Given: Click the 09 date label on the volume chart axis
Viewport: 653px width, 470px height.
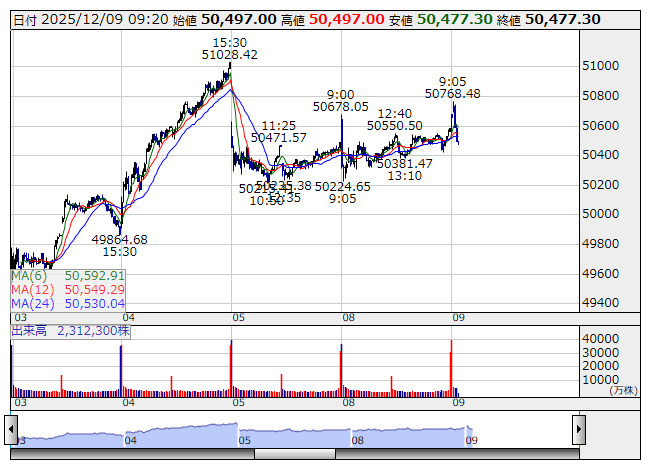Looking at the screenshot, I should (x=459, y=403).
